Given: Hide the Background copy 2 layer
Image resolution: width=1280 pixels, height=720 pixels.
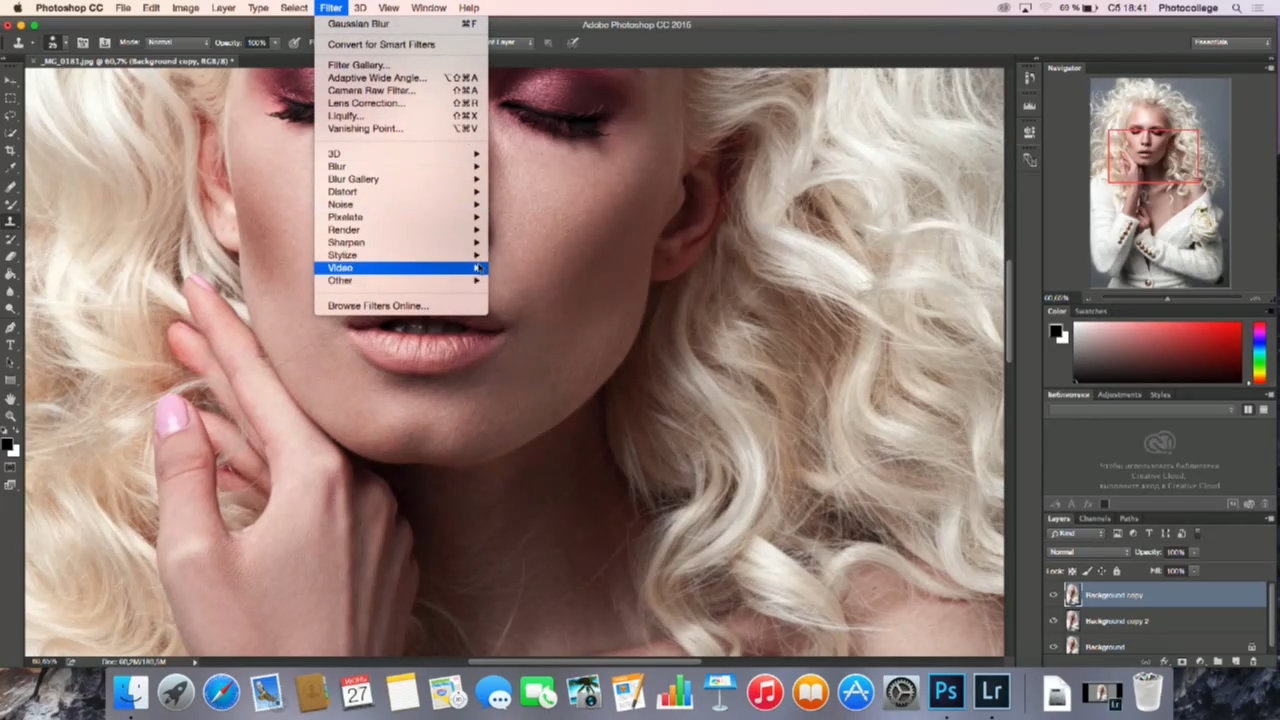Looking at the screenshot, I should [x=1053, y=621].
